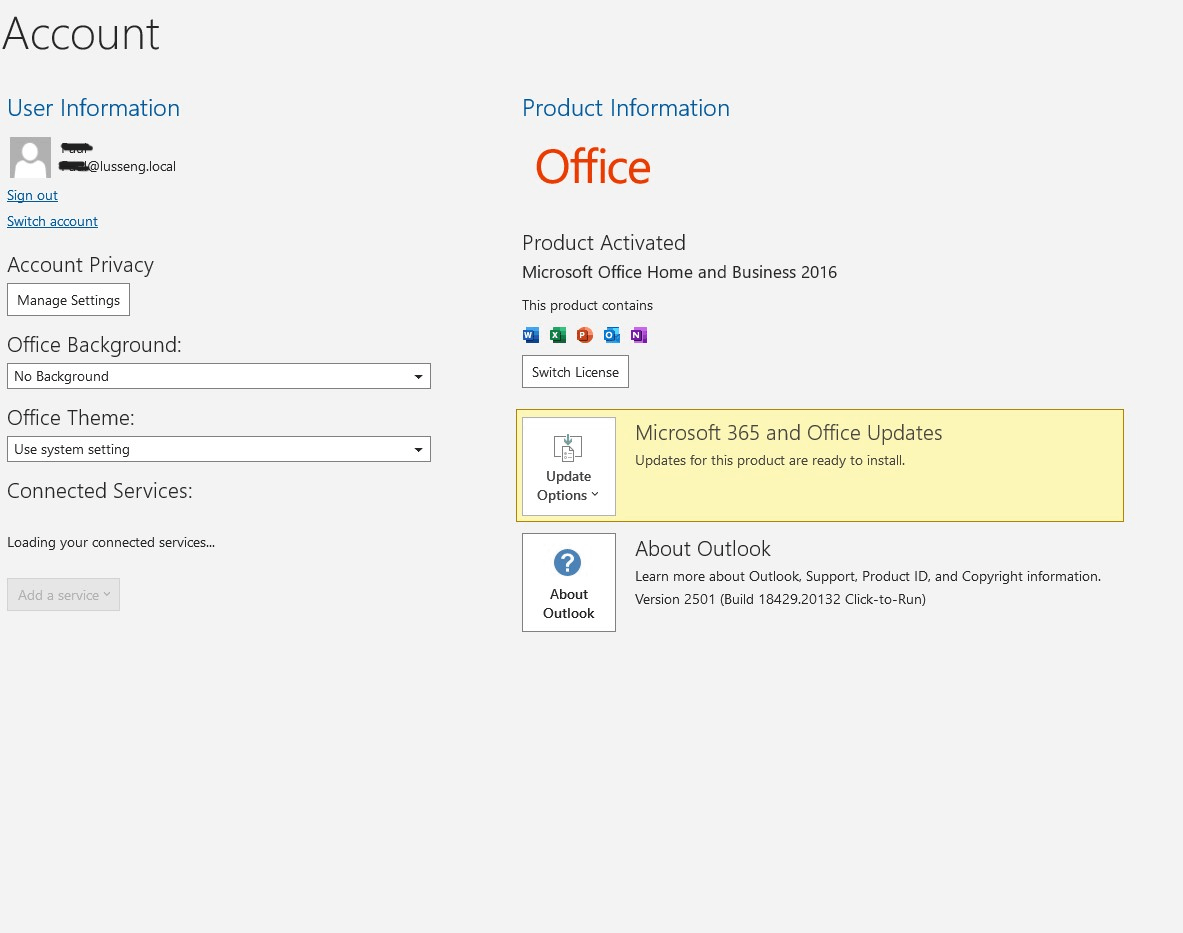Expand the Update Options chevron menu
Viewport: 1183px width, 933px height.
click(595, 495)
